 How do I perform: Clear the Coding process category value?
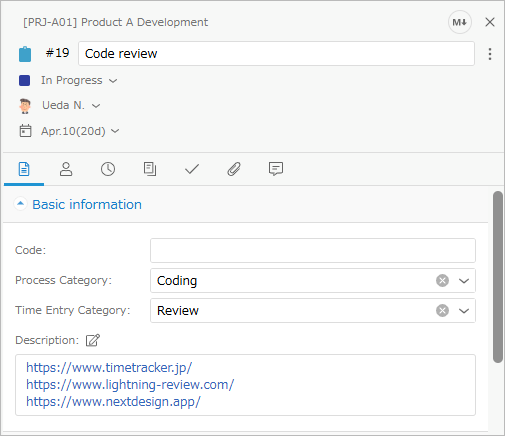click(x=442, y=281)
